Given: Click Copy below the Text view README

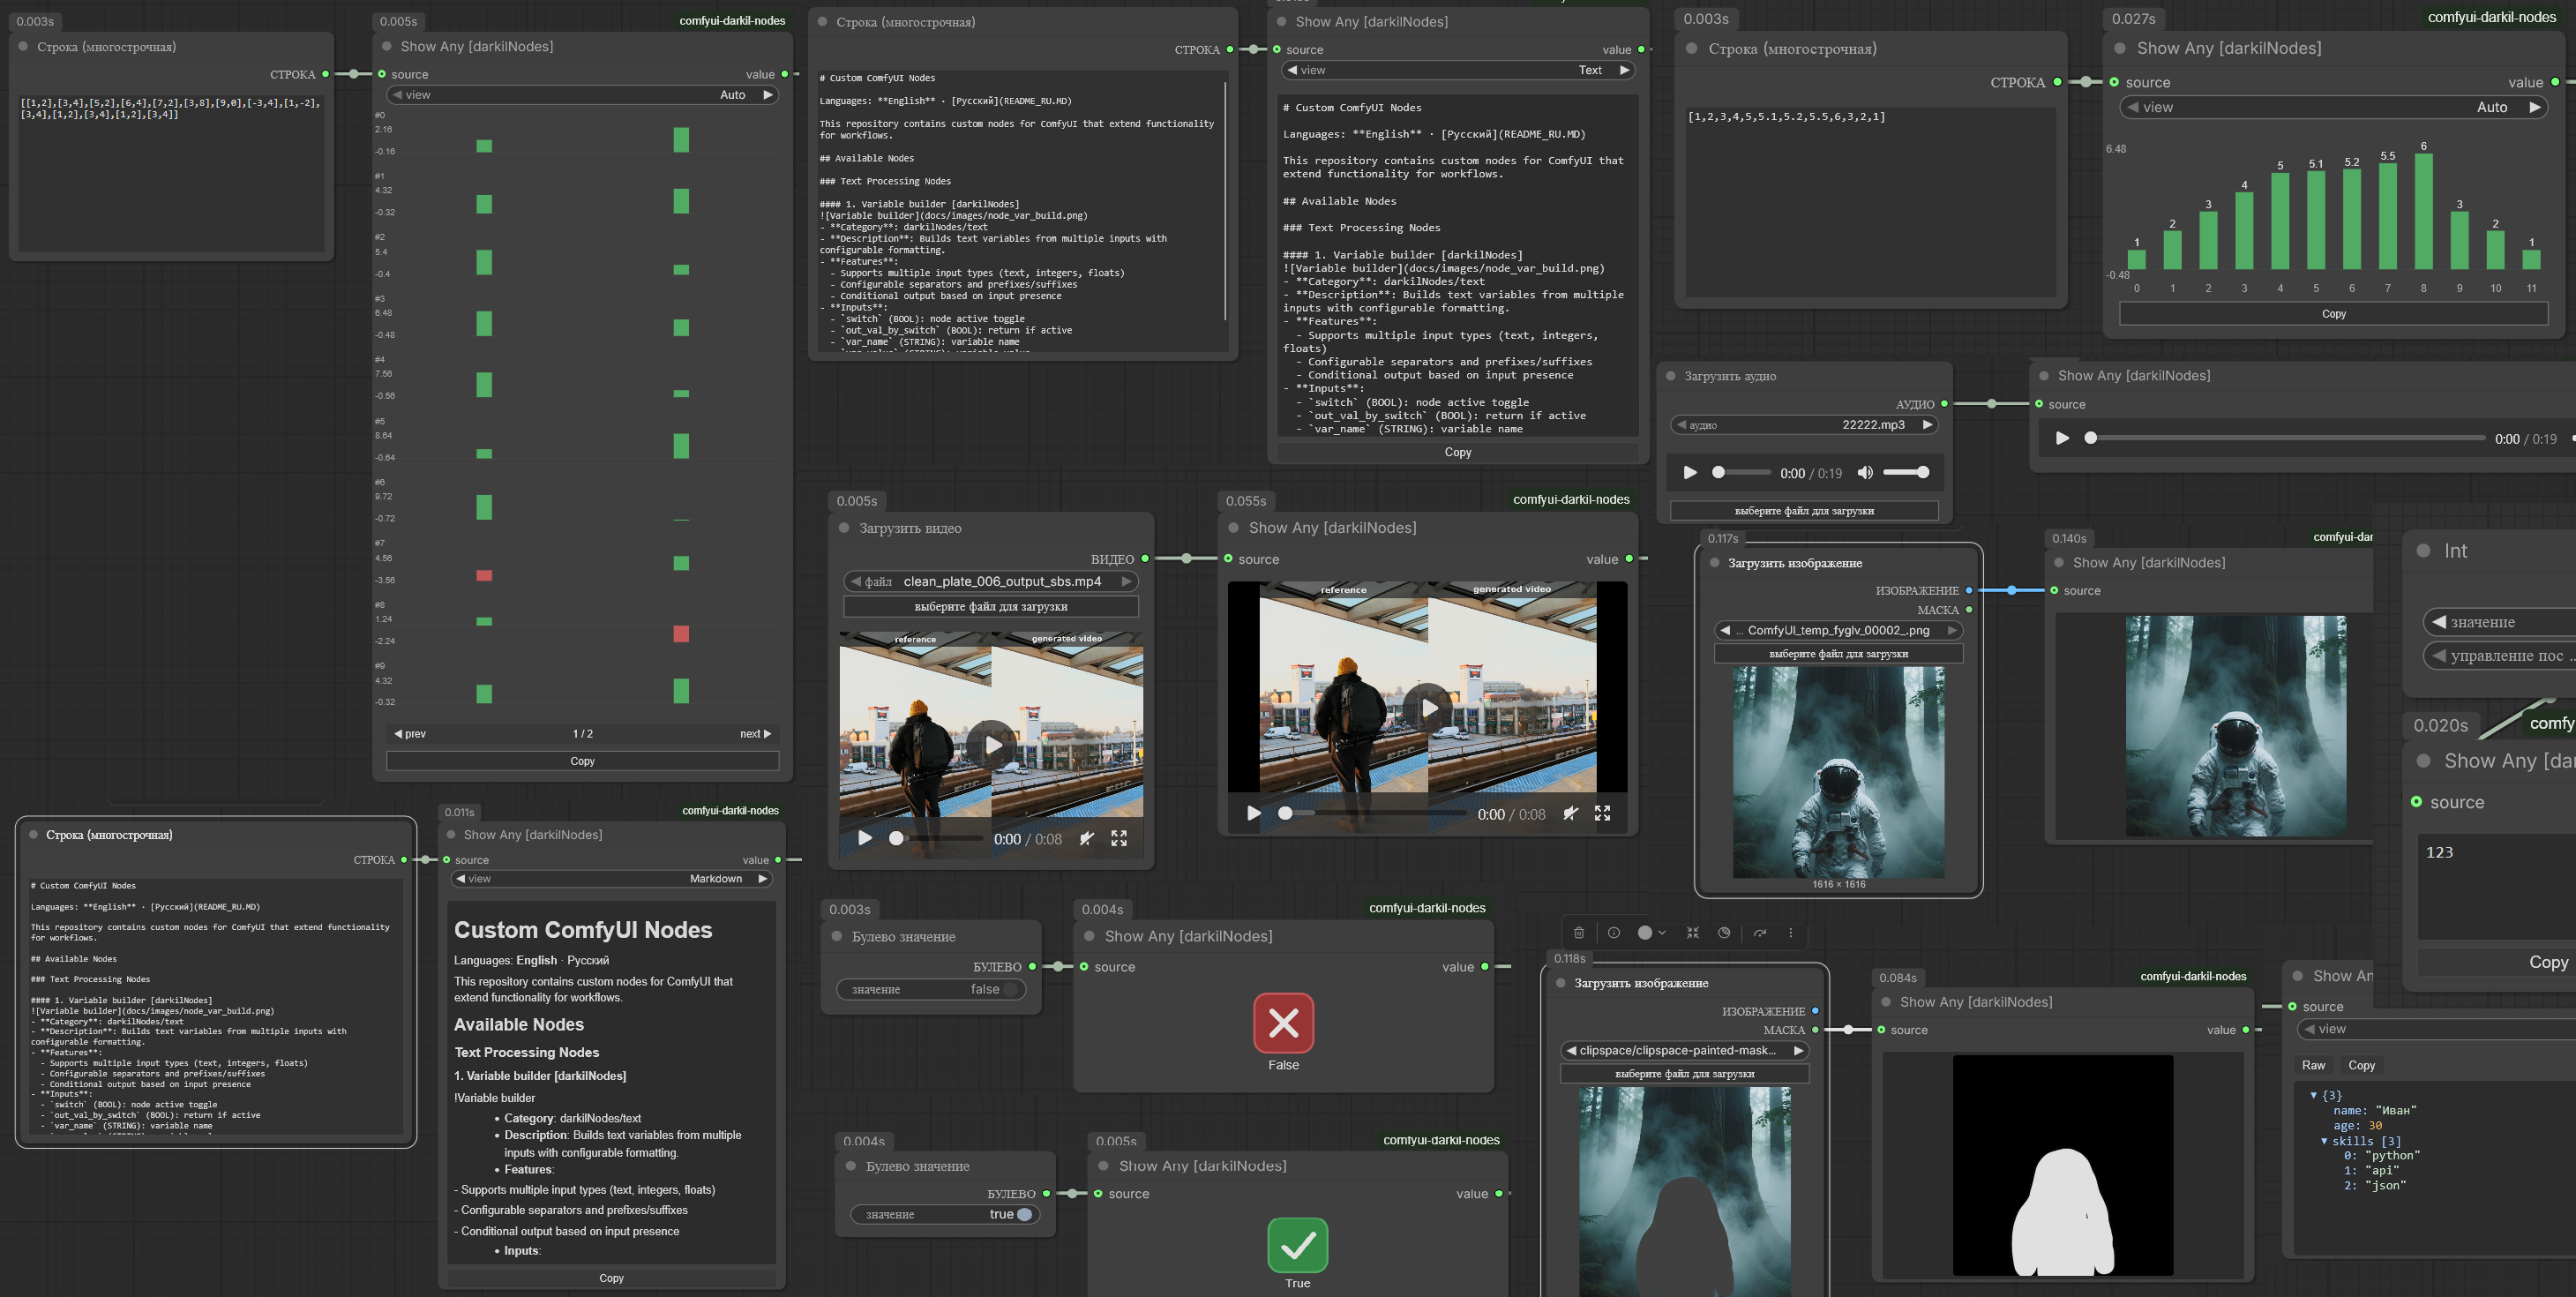Looking at the screenshot, I should pos(1458,452).
